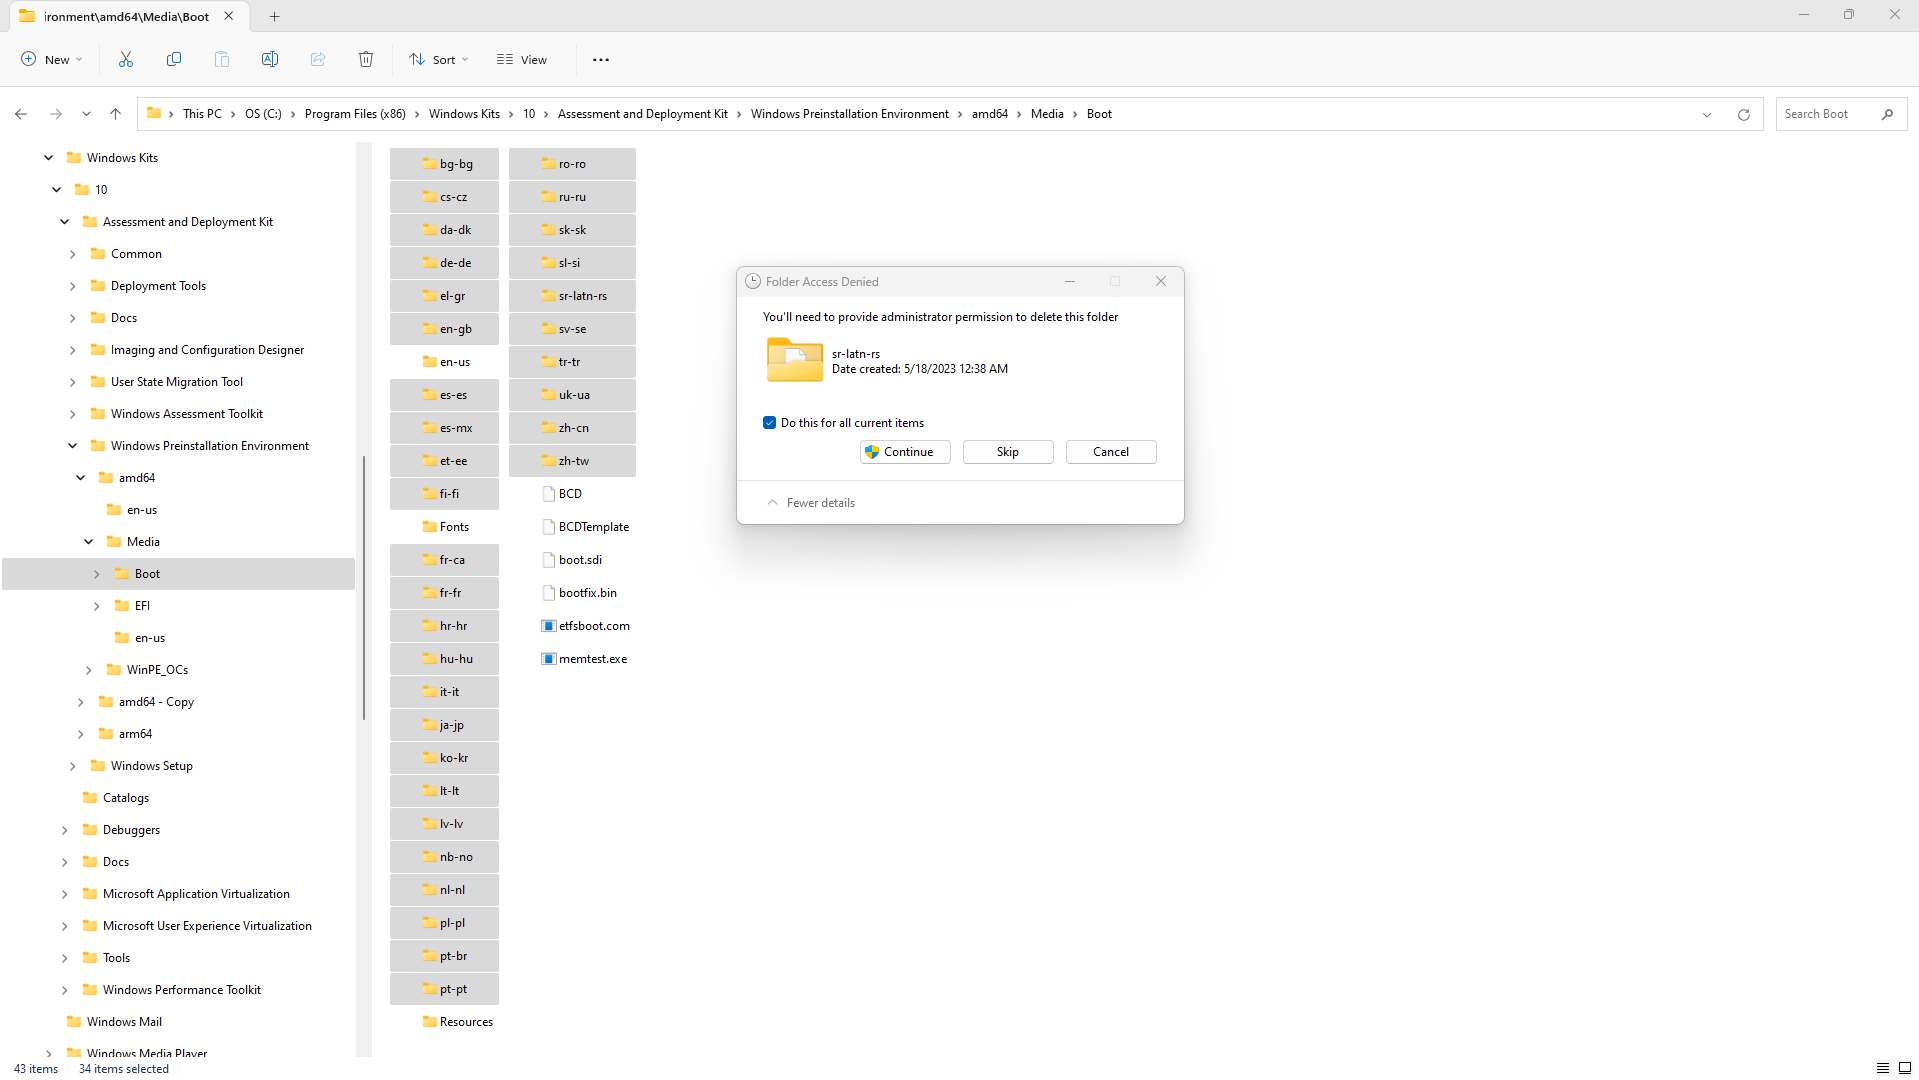Collapse the Fewer details section

[x=811, y=503]
